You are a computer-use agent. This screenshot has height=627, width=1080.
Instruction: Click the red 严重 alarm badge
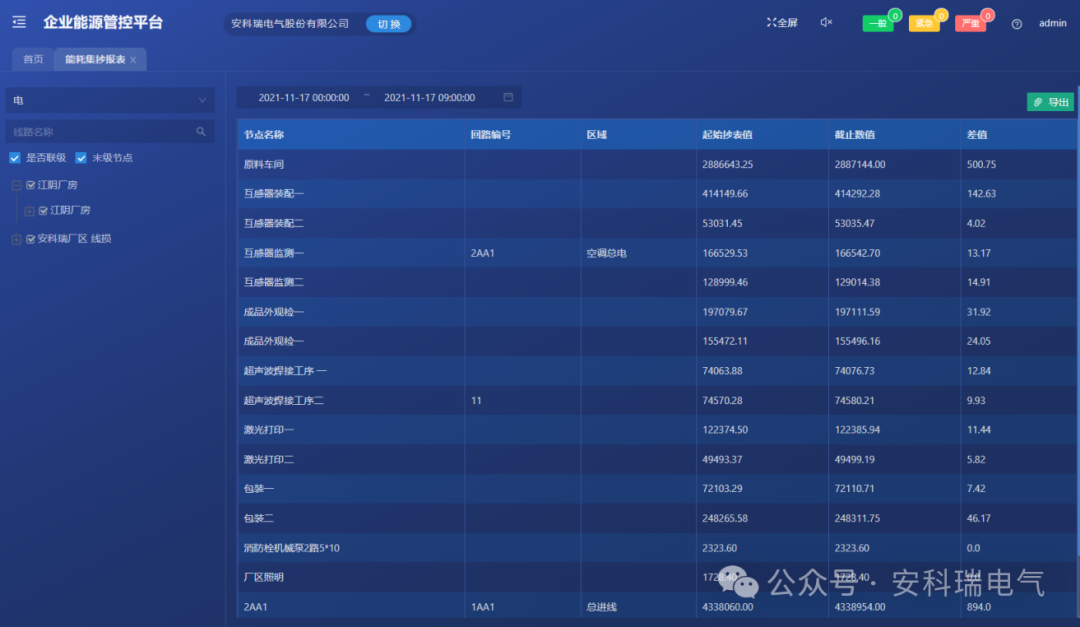(970, 23)
